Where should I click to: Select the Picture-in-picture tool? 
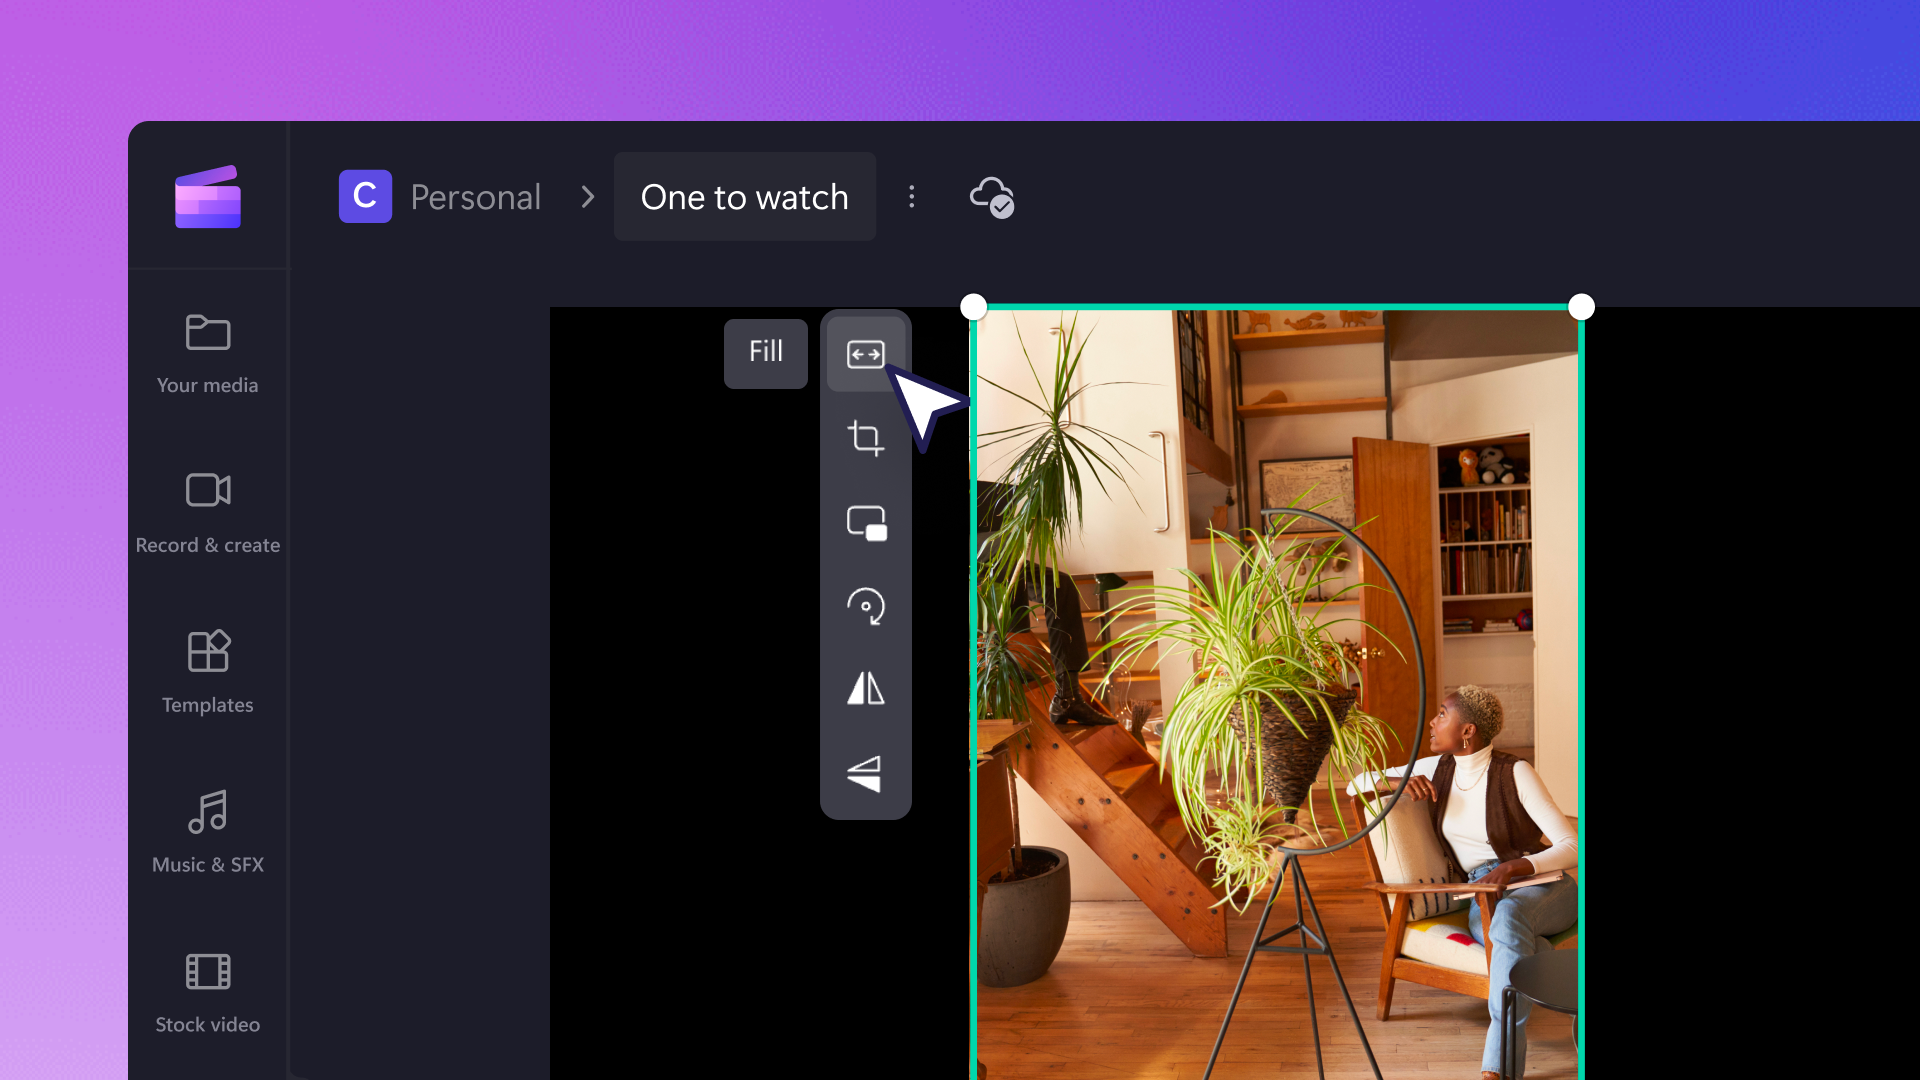(866, 522)
